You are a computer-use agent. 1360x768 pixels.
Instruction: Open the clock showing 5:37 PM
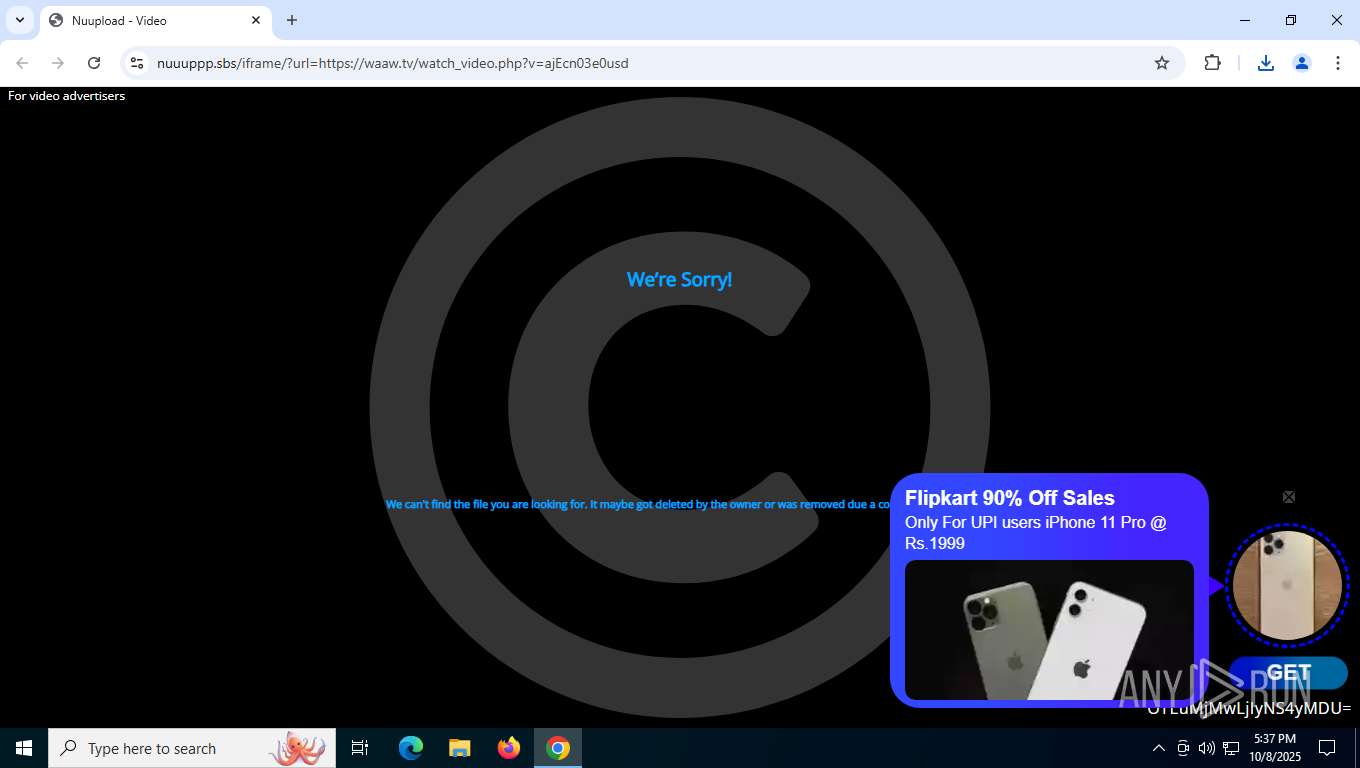(1274, 748)
